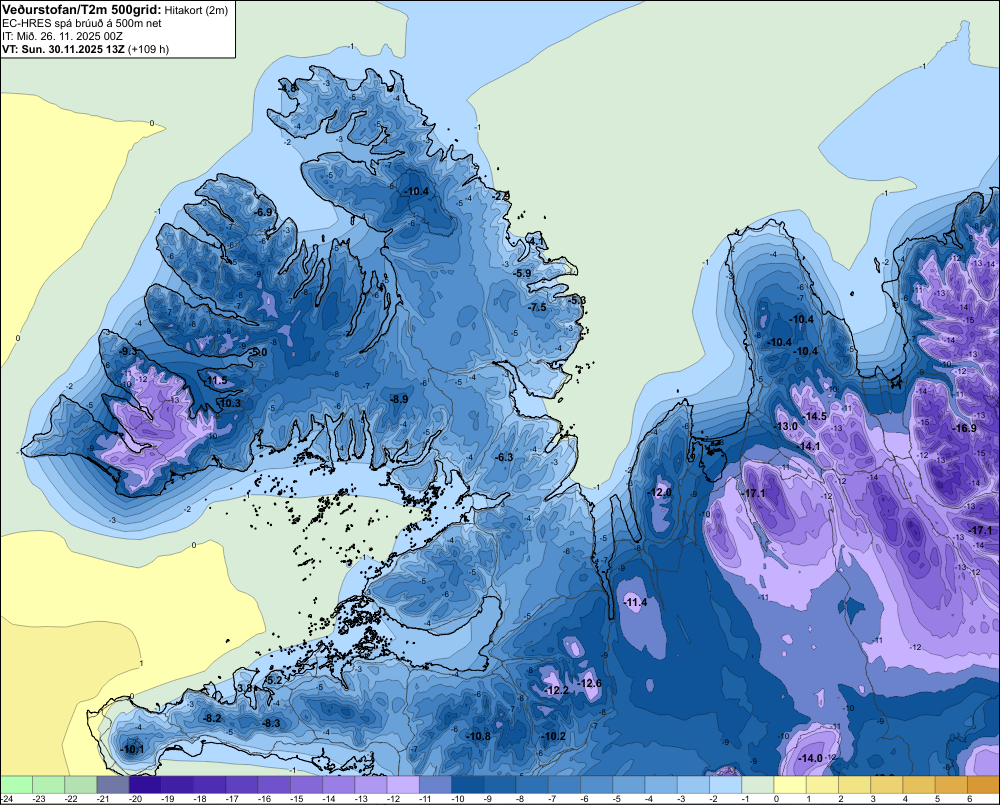Image resolution: width=1000 pixels, height=805 pixels.
Task: Click the -10.2 temperature label
Action: (554, 736)
